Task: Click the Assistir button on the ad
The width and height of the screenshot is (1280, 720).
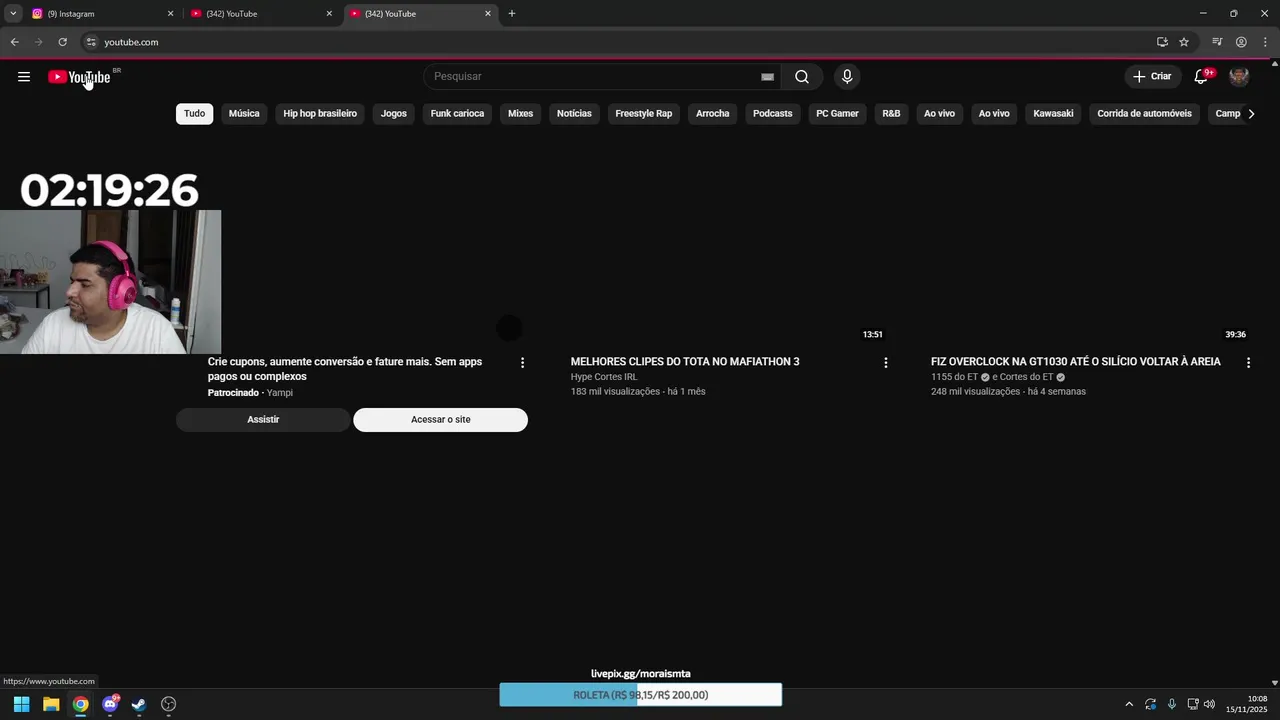Action: [263, 420]
